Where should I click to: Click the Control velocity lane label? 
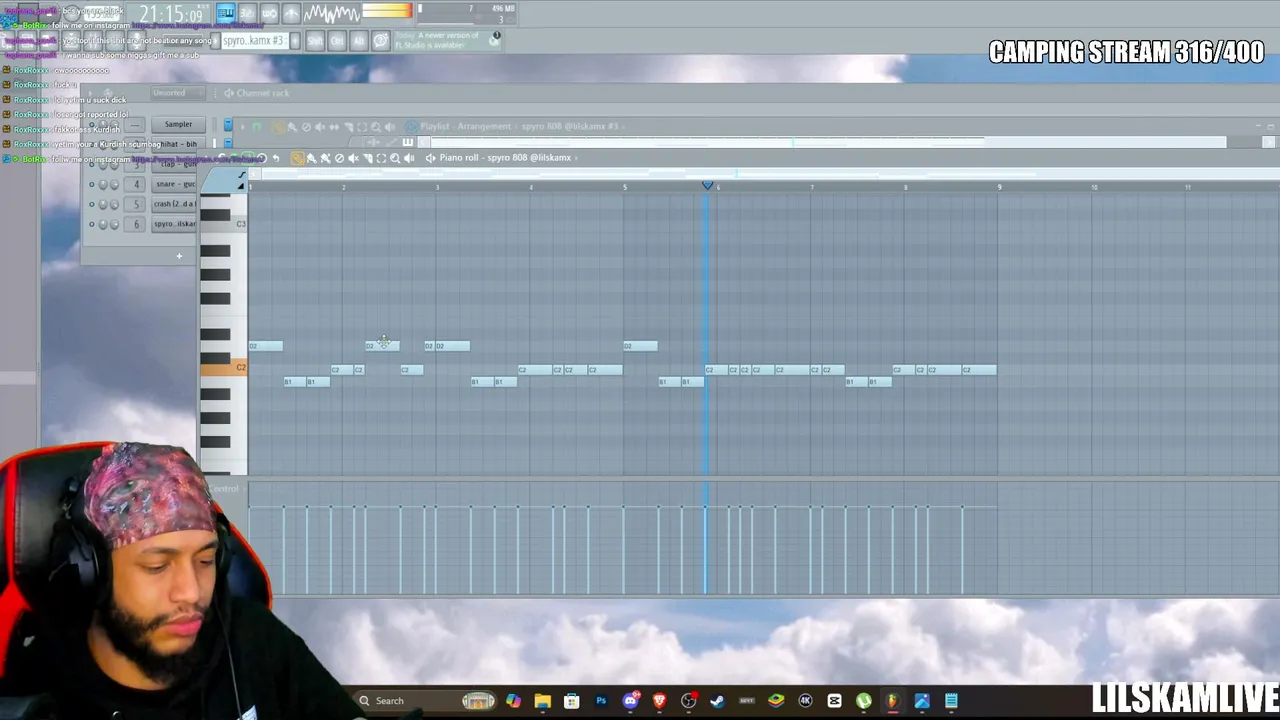(224, 489)
